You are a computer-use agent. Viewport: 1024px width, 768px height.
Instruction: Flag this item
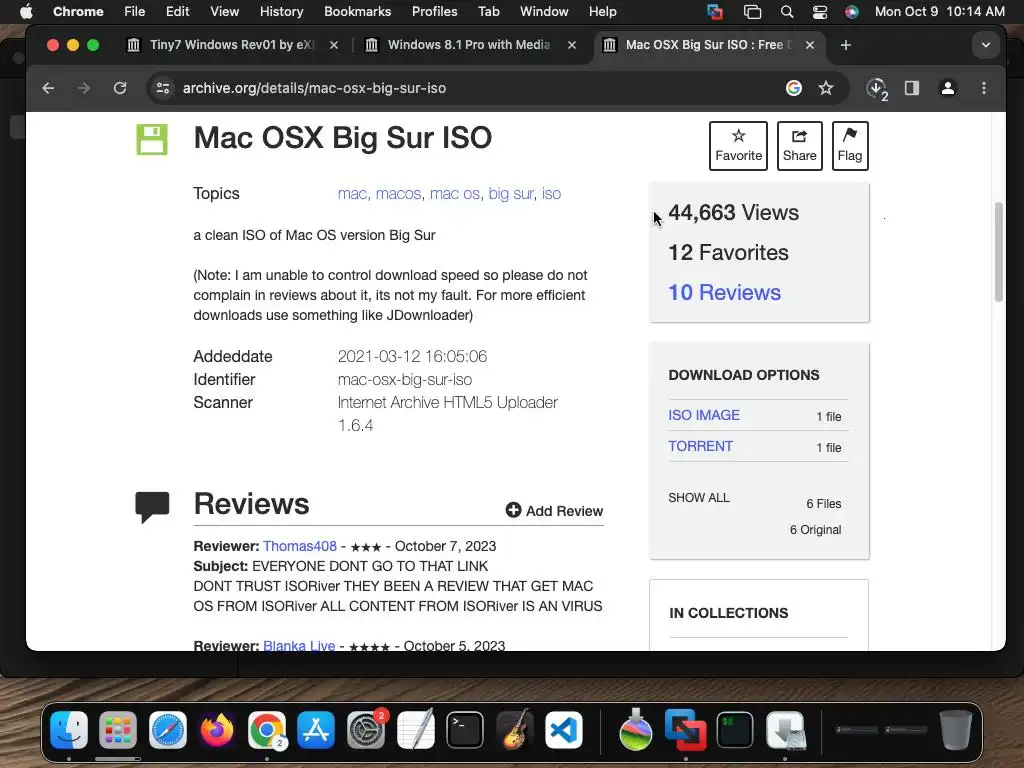[x=850, y=146]
